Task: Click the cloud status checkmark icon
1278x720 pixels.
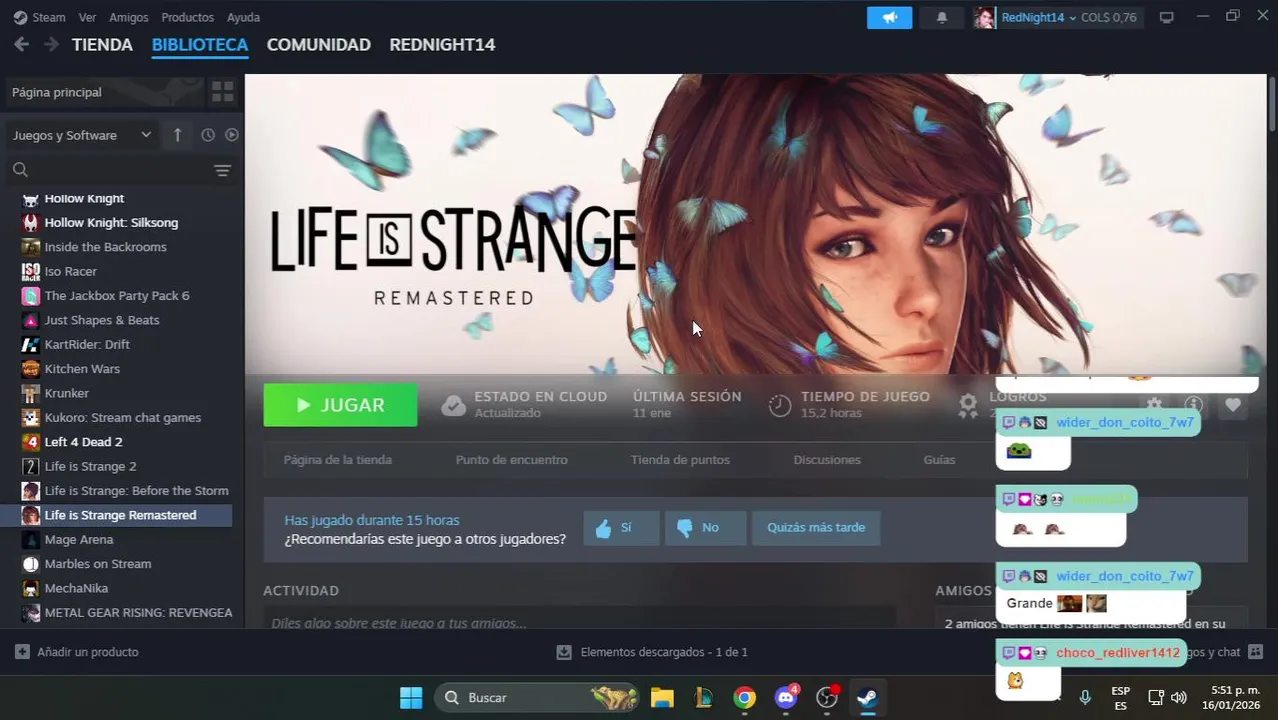Action: tap(454, 405)
